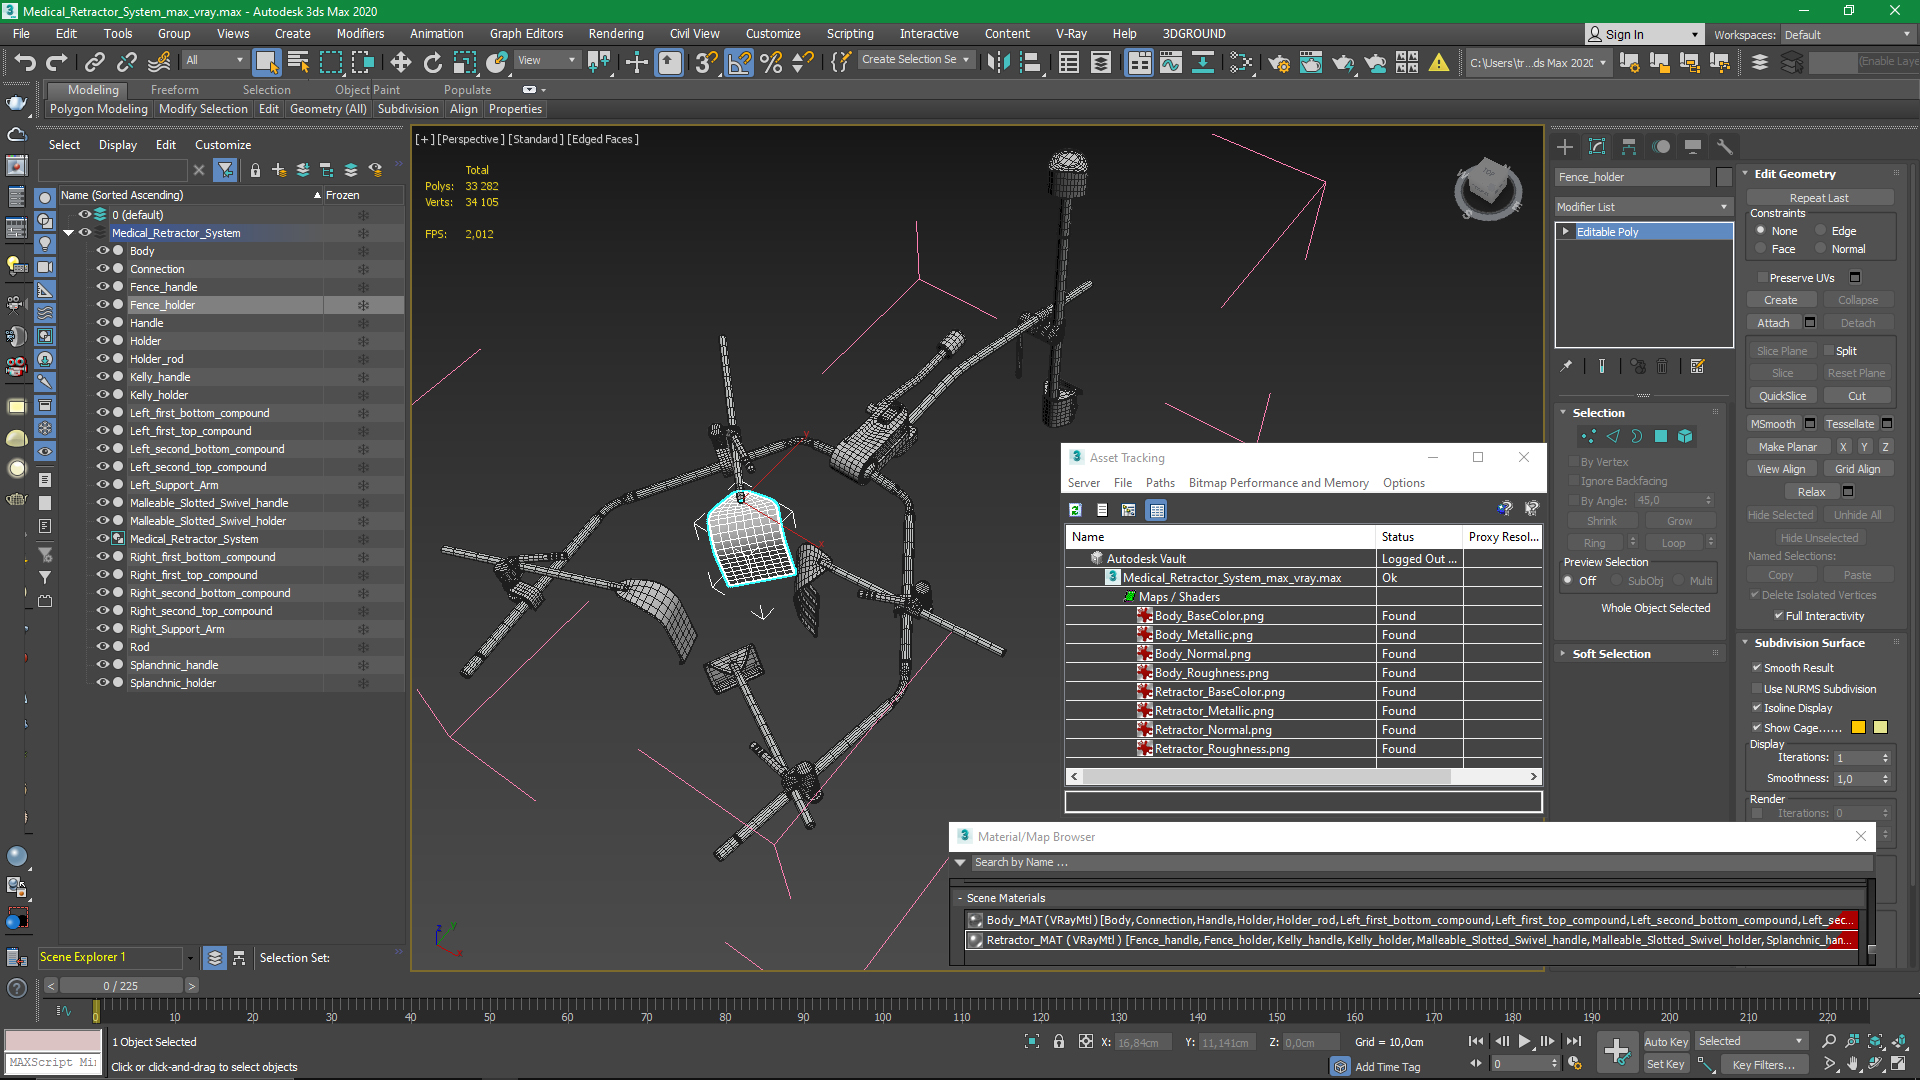Image resolution: width=1920 pixels, height=1080 pixels.
Task: Open the Modifier List dropdown
Action: [x=1643, y=207]
